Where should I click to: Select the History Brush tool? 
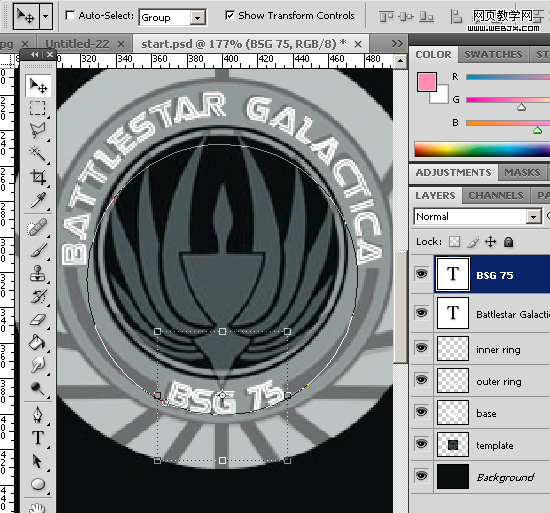pyautogui.click(x=38, y=297)
